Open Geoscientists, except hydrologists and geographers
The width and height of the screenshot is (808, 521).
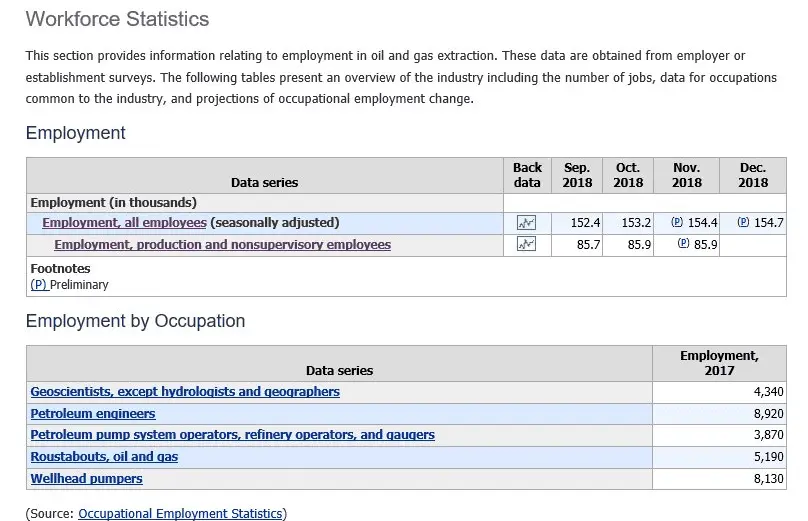185,392
